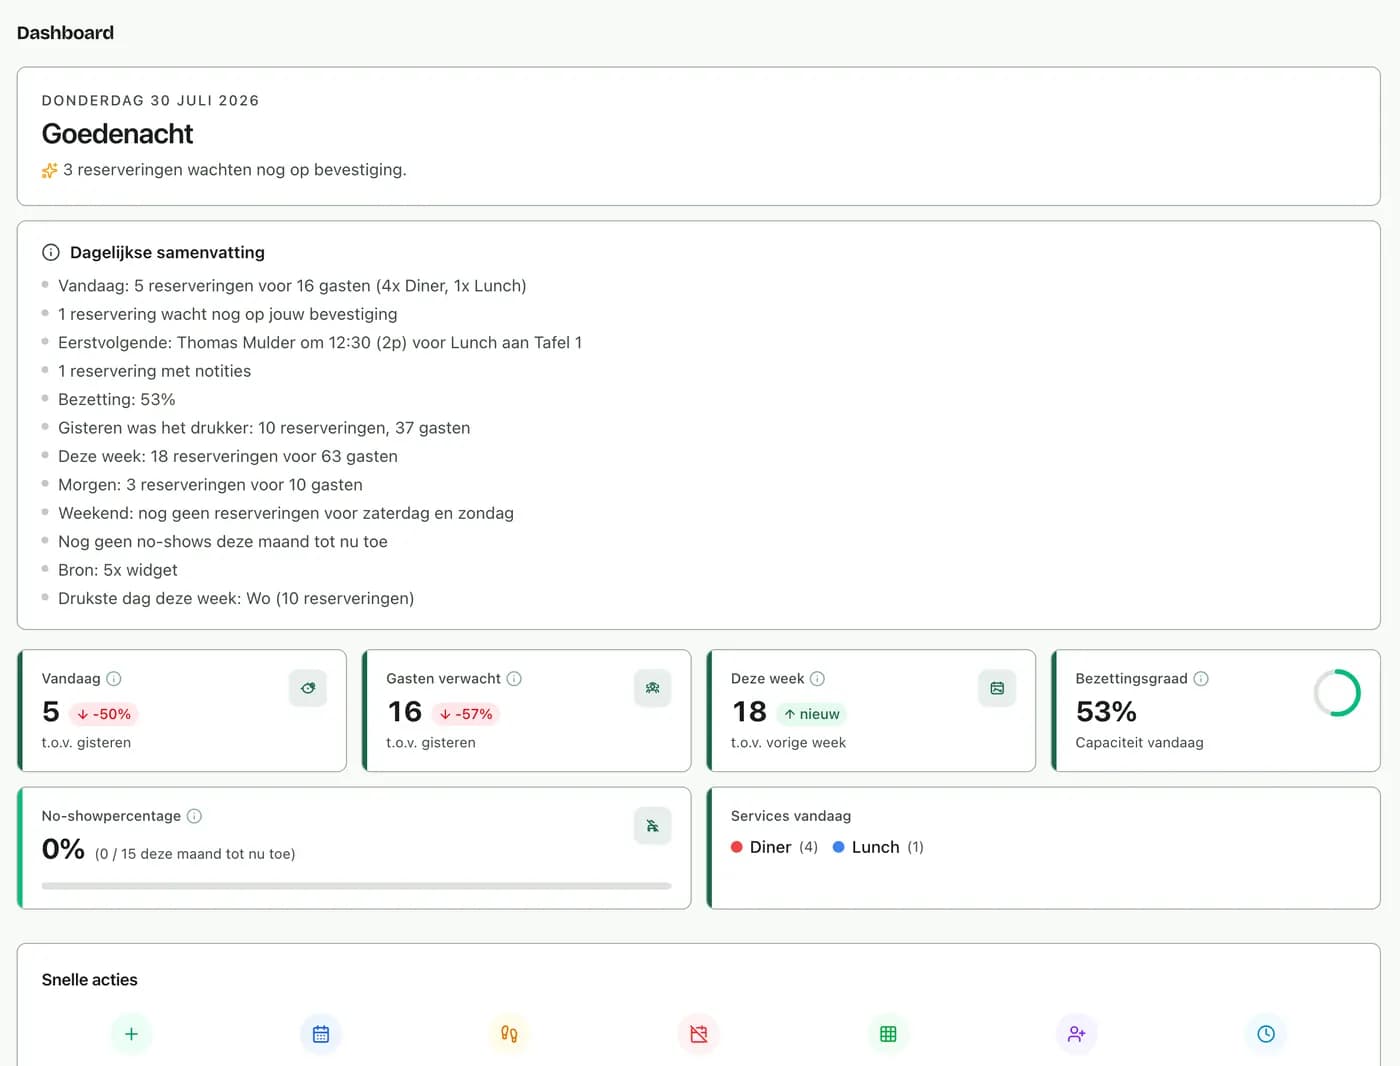Click the no-show icon in No-showpercentage card
The height and width of the screenshot is (1066, 1400).
point(652,826)
